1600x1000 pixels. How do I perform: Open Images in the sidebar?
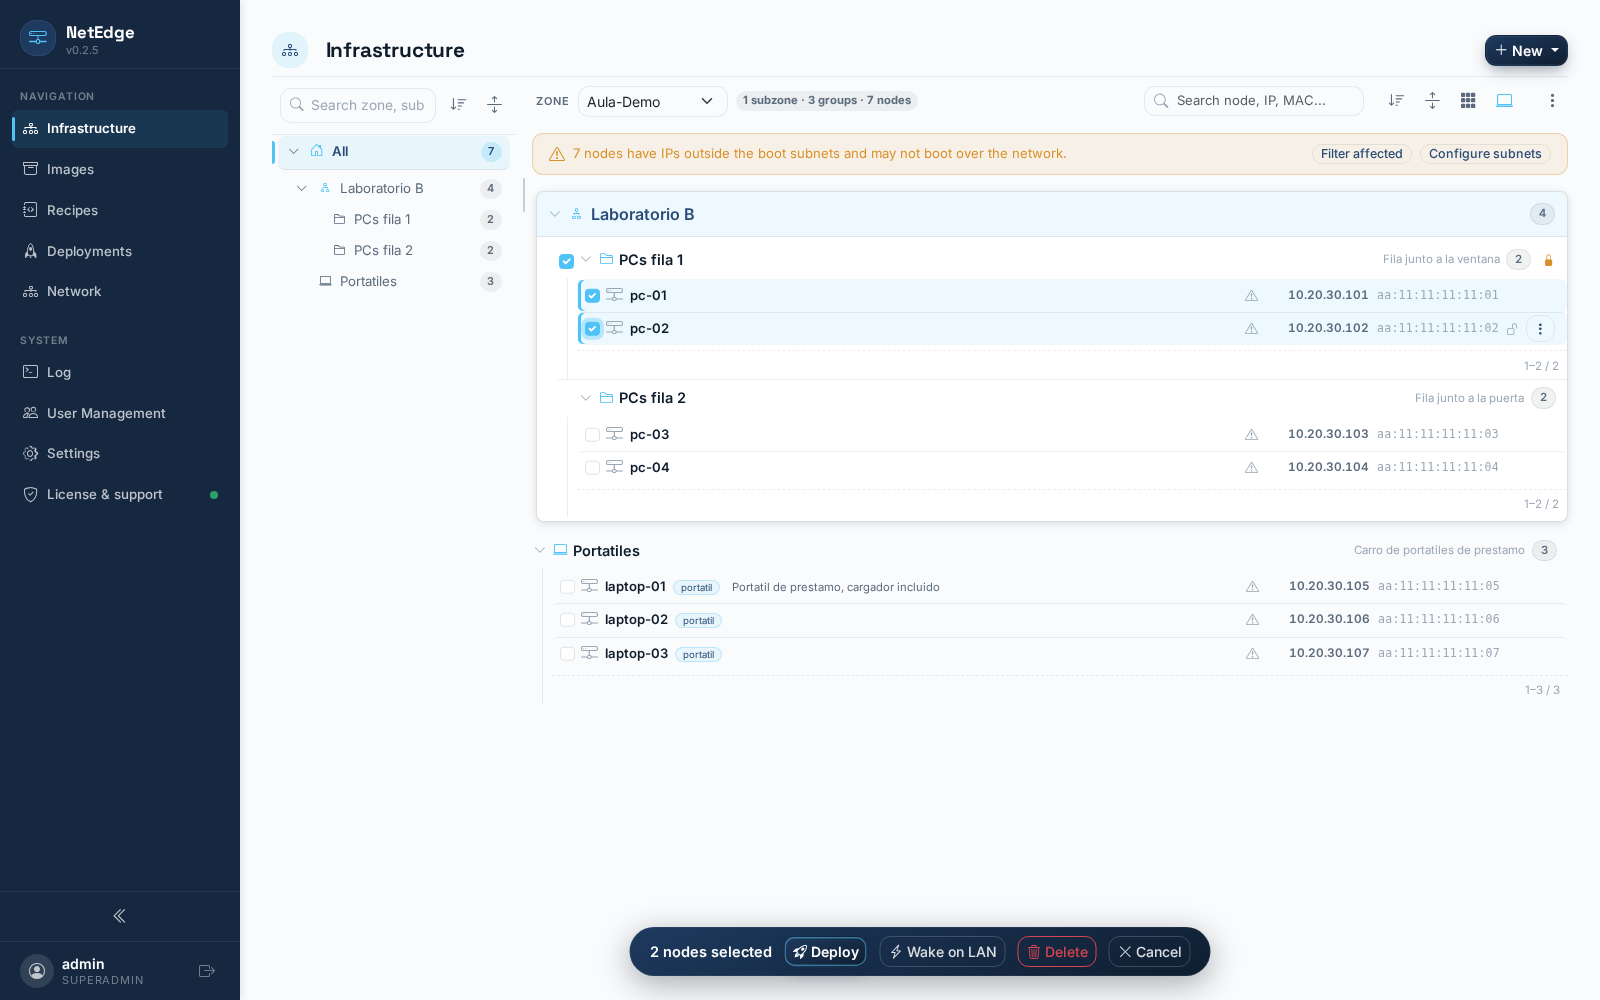[120, 169]
